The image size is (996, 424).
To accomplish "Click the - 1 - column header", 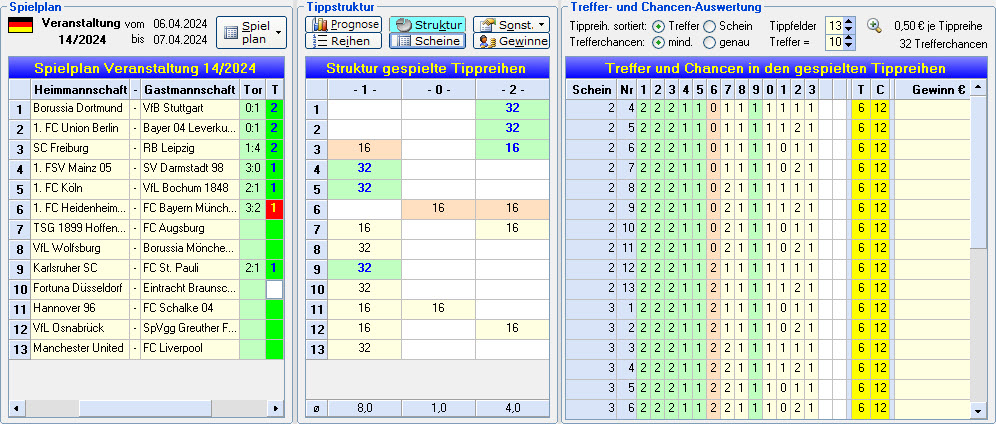I will coord(365,89).
